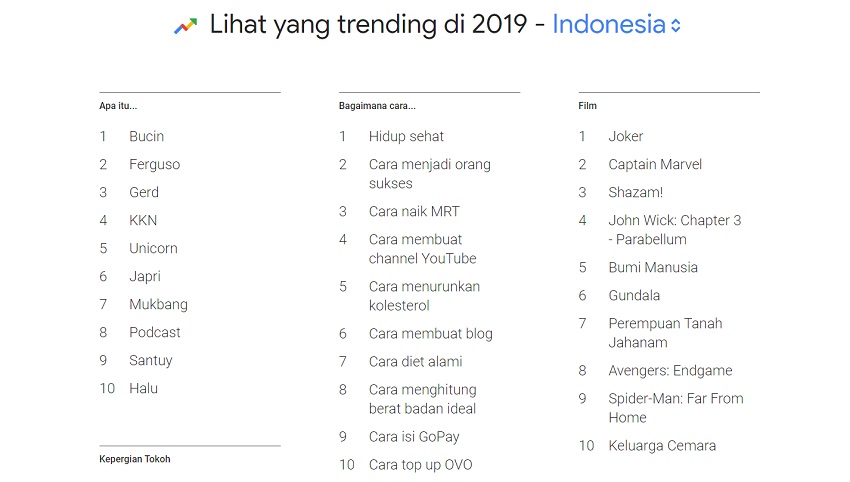
Task: Open the Indonesia country dropdown
Action: (608, 25)
